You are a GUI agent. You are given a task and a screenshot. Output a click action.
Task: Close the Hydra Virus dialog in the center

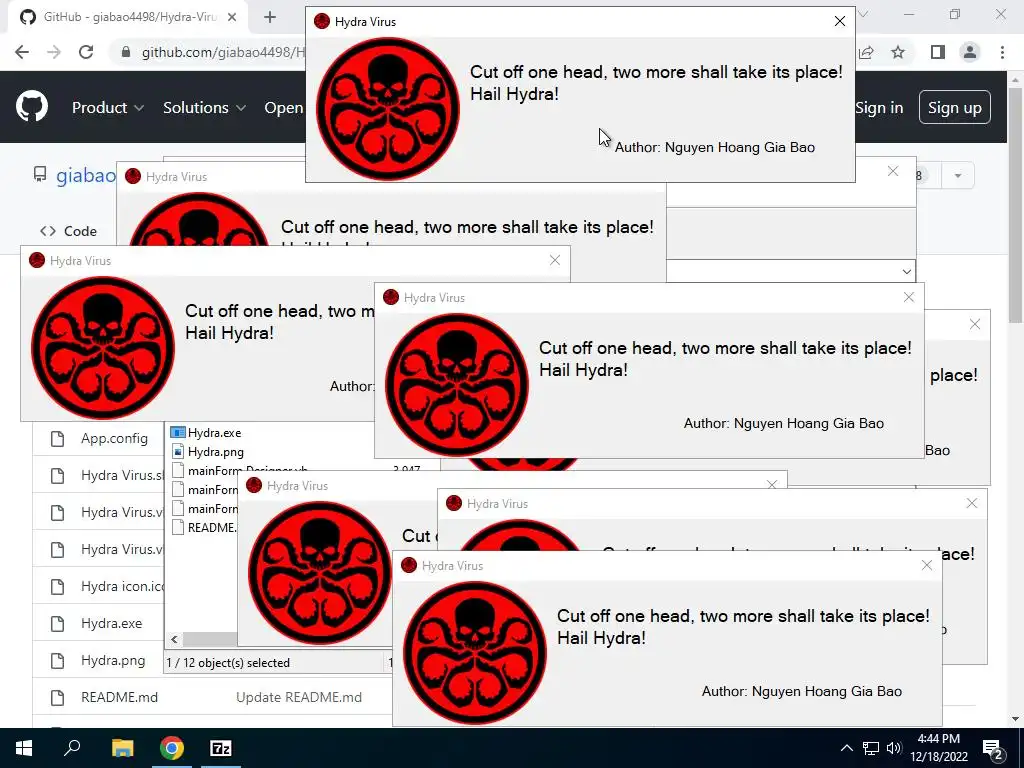(908, 298)
